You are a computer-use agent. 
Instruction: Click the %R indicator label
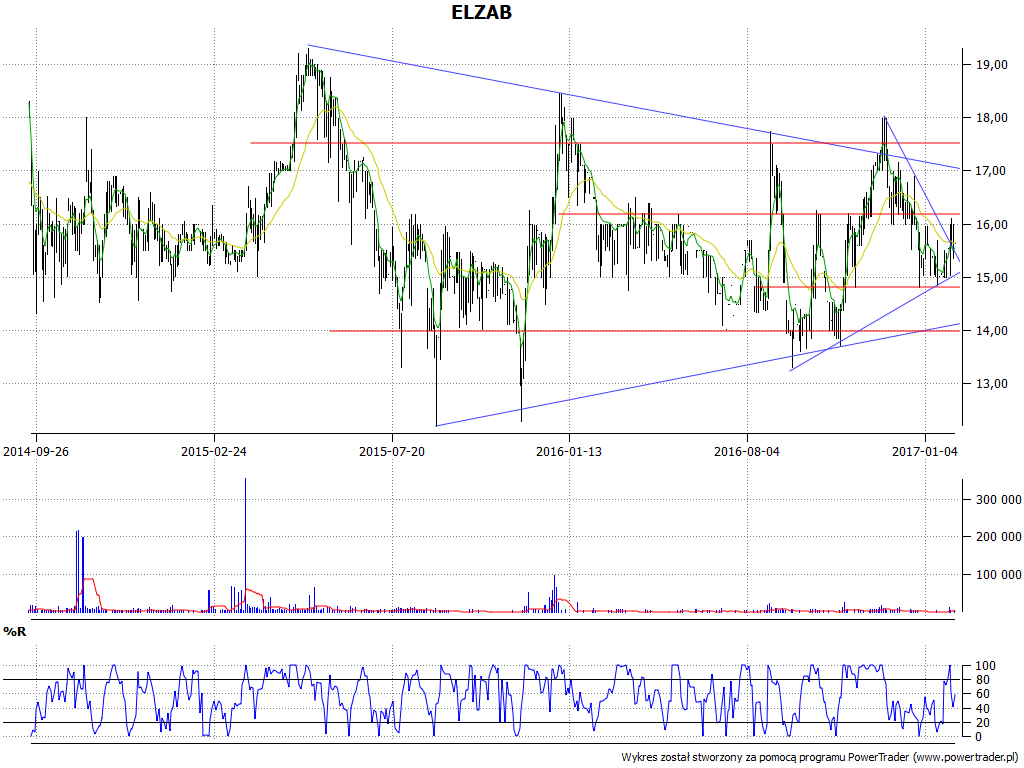[14, 632]
